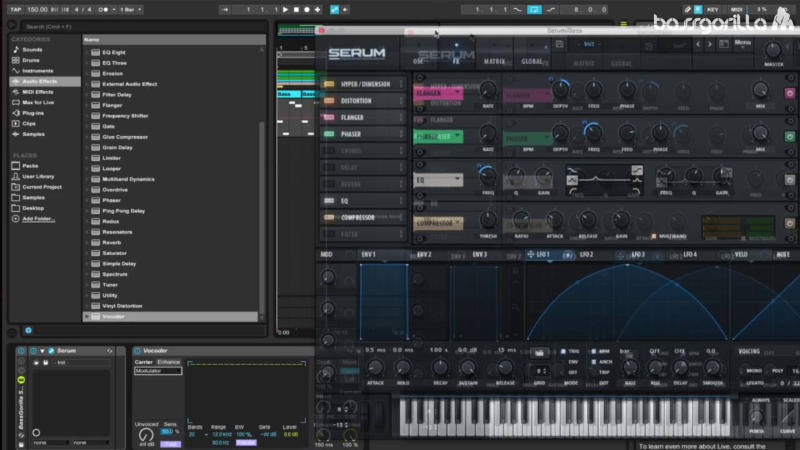This screenshot has width=800, height=450.
Task: Toggle the LFO ANCH checkbox
Action: point(593,362)
